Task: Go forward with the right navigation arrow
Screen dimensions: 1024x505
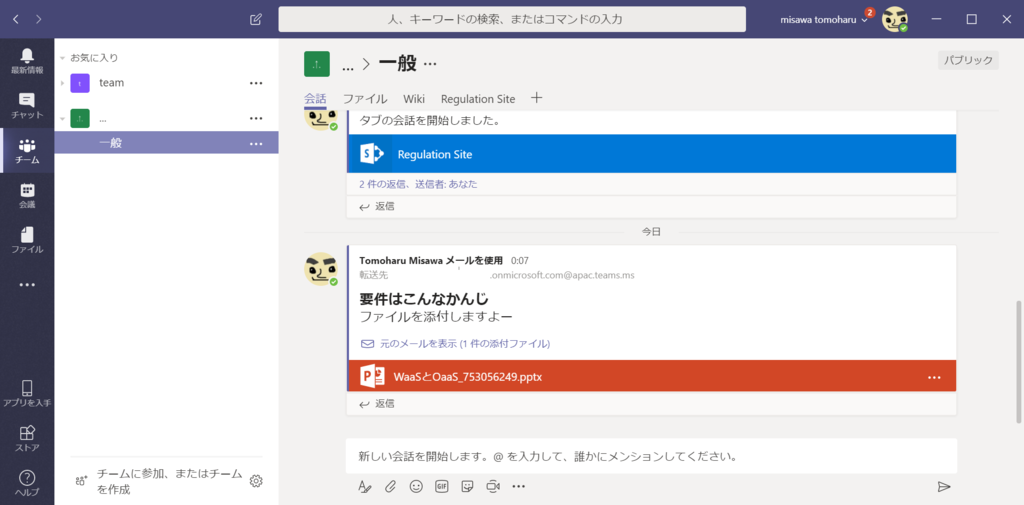Action: tap(39, 19)
